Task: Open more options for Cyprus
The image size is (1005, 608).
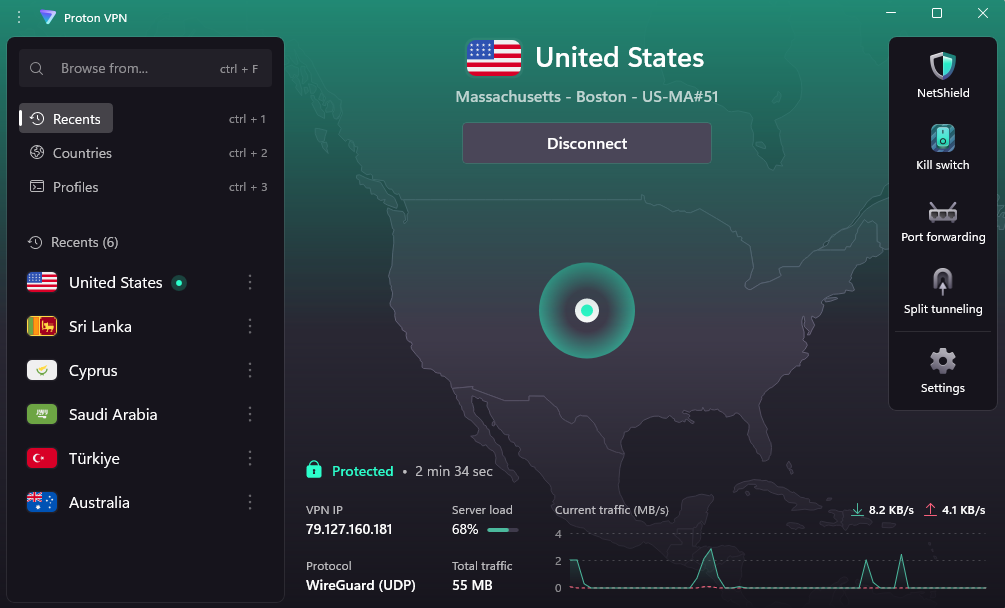Action: click(x=250, y=371)
